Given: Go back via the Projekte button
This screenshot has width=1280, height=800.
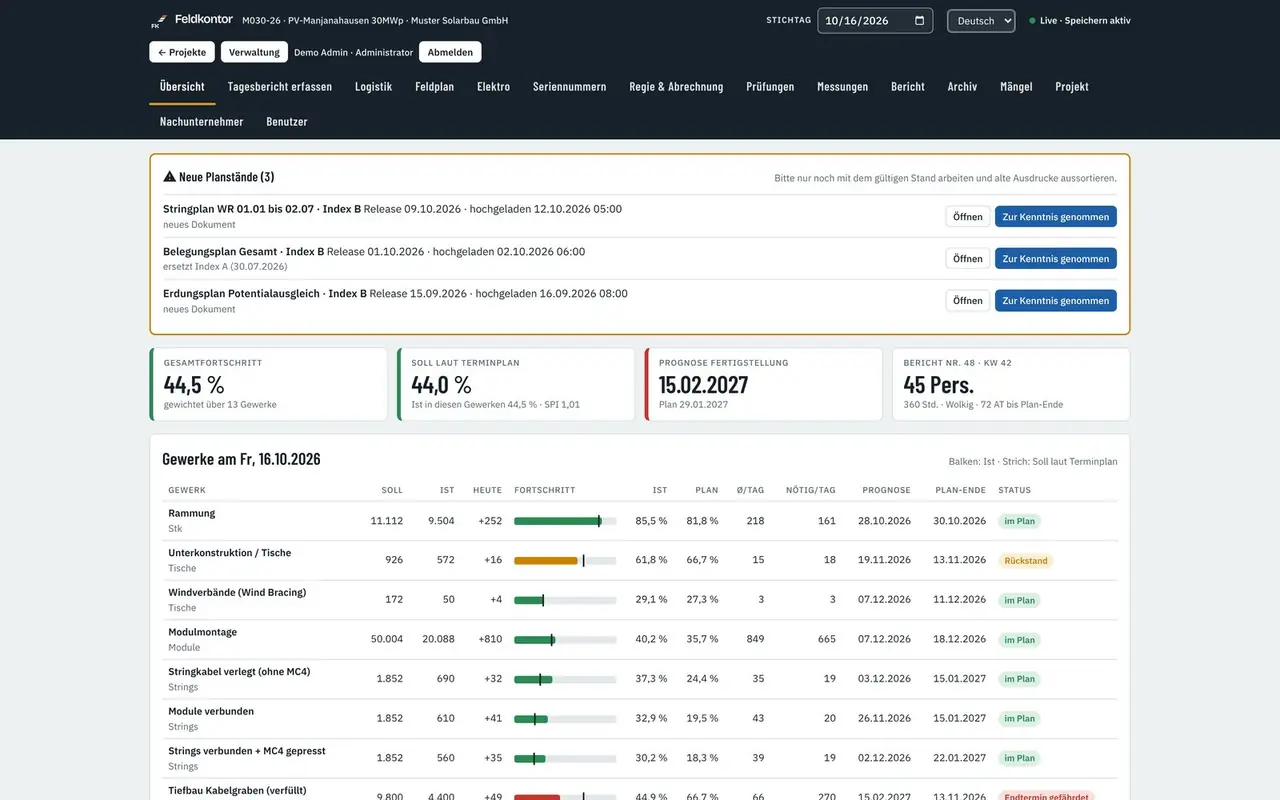Looking at the screenshot, I should 182,52.
